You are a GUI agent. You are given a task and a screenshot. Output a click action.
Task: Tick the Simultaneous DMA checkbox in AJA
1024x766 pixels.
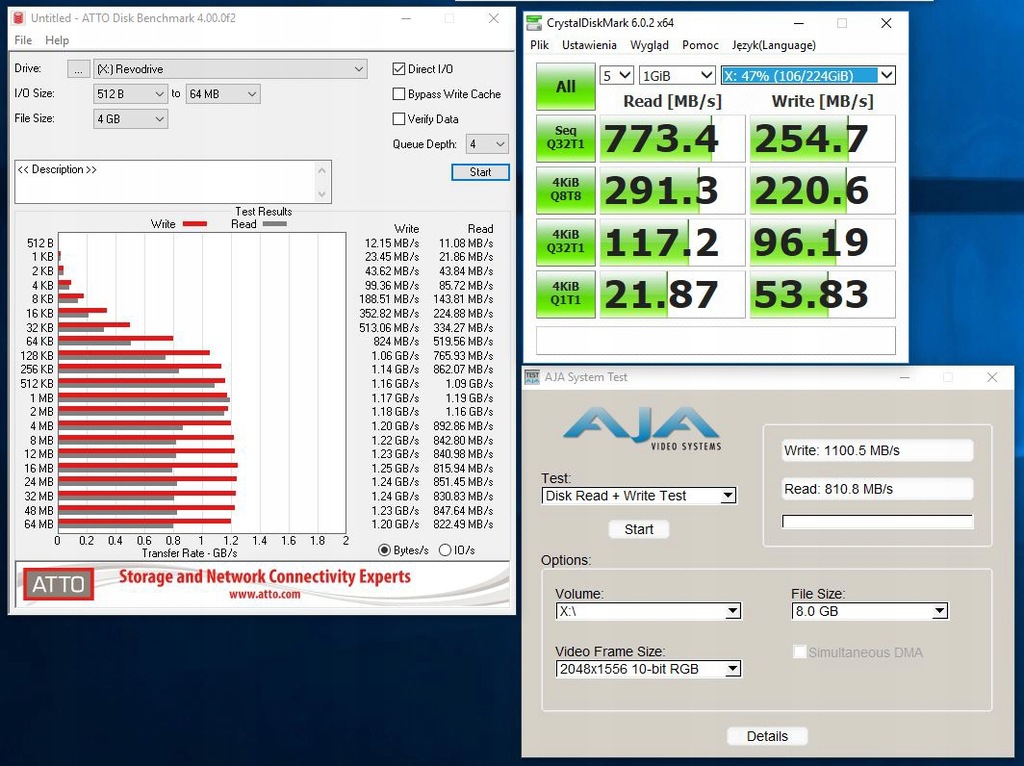coord(799,652)
